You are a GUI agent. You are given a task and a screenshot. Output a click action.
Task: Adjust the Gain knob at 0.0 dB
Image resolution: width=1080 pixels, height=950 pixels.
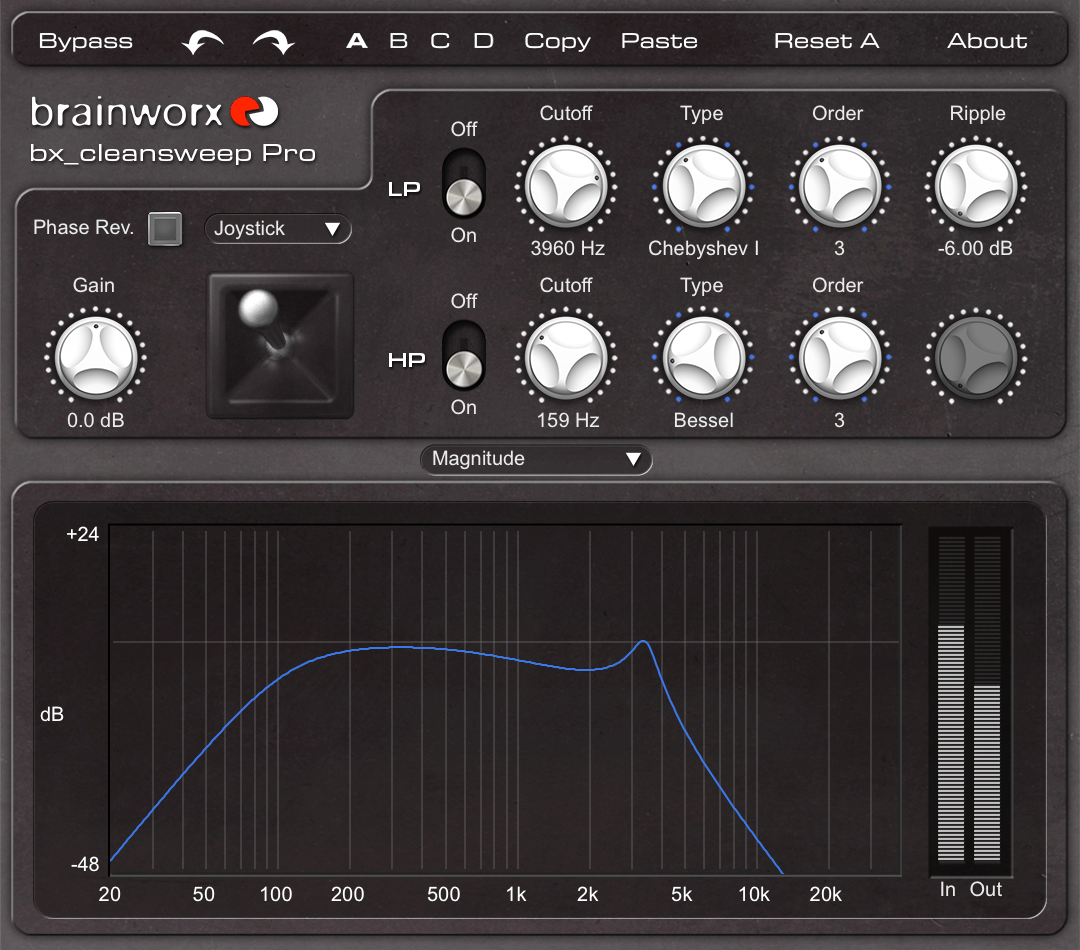[97, 357]
